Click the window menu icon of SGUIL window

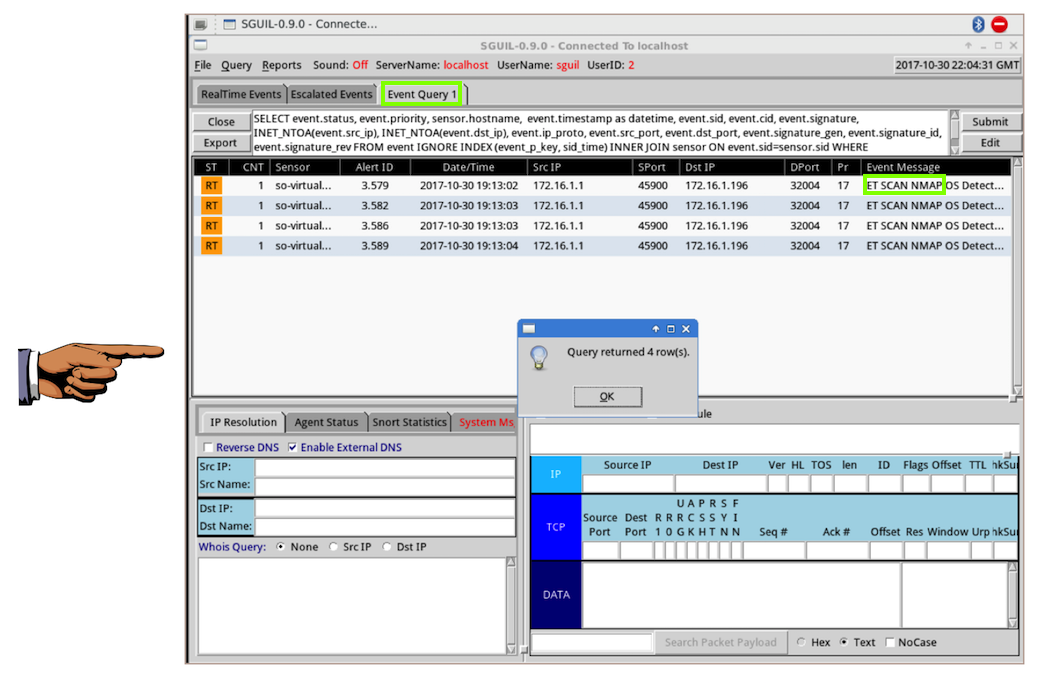[201, 45]
